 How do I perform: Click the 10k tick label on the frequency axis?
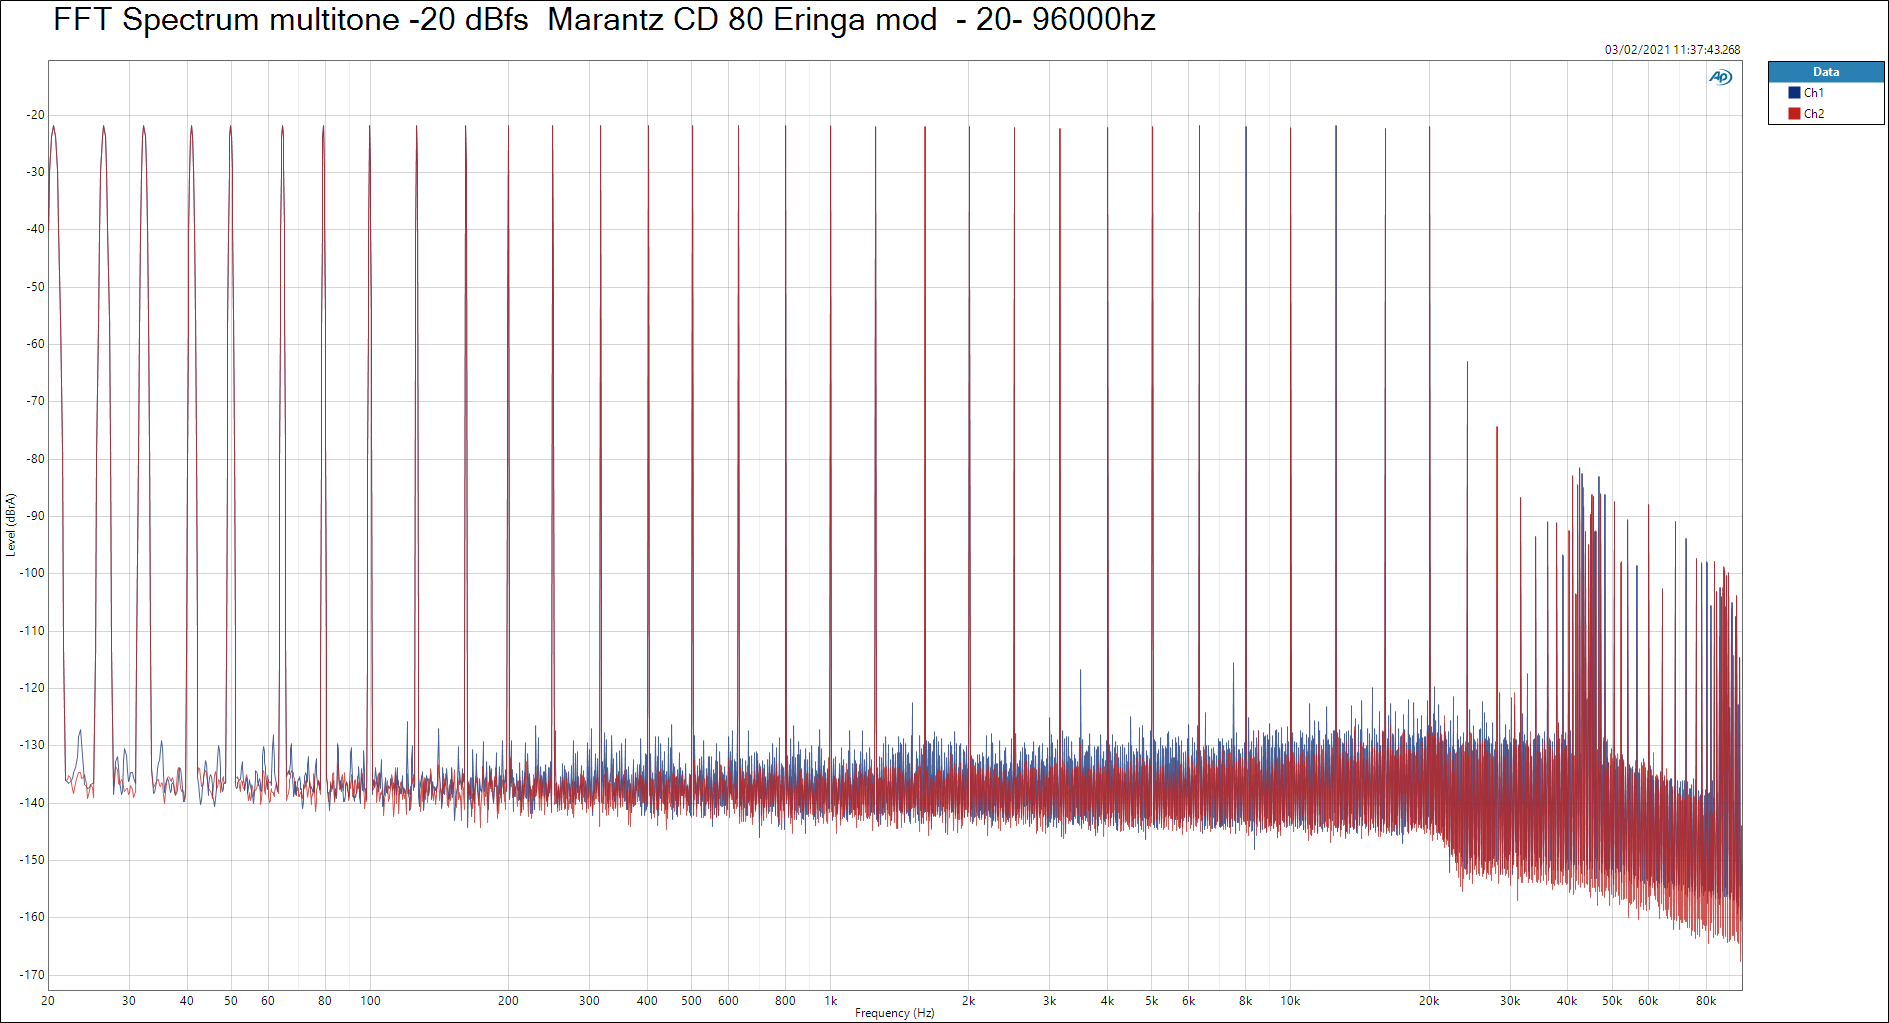point(1290,1001)
